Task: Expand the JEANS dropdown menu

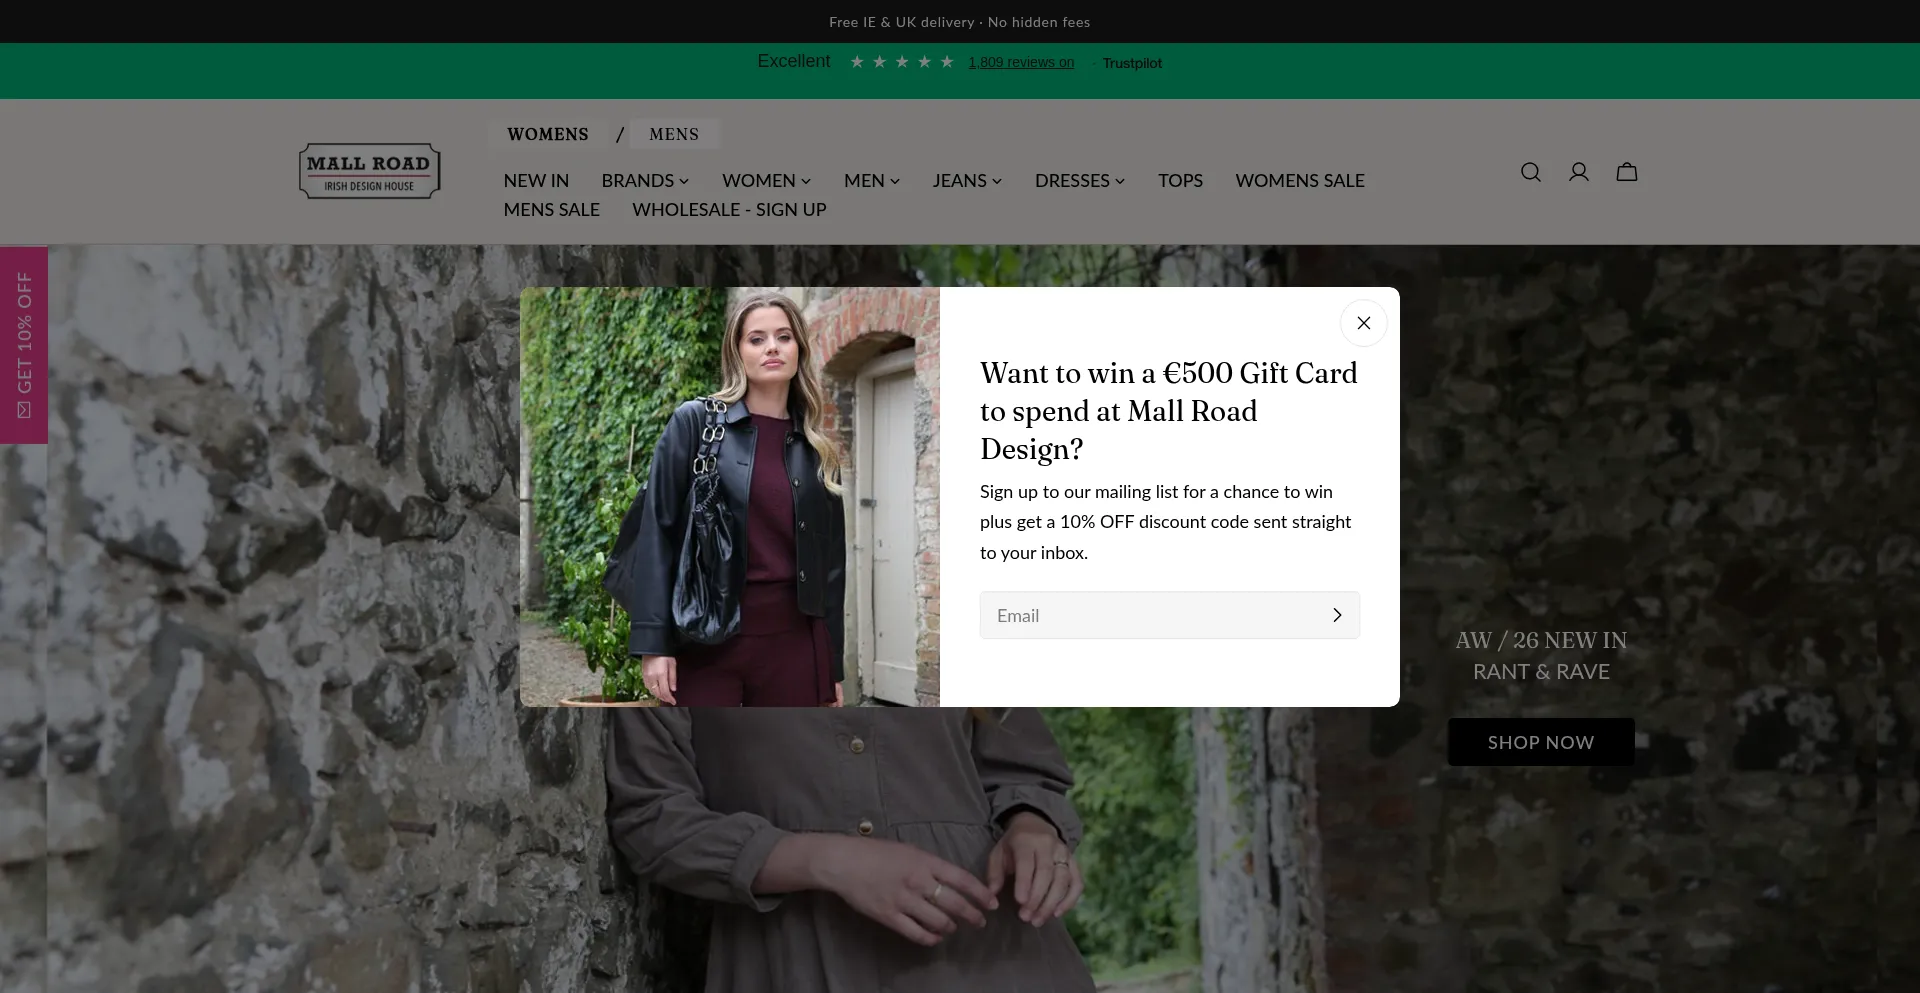Action: (x=967, y=181)
